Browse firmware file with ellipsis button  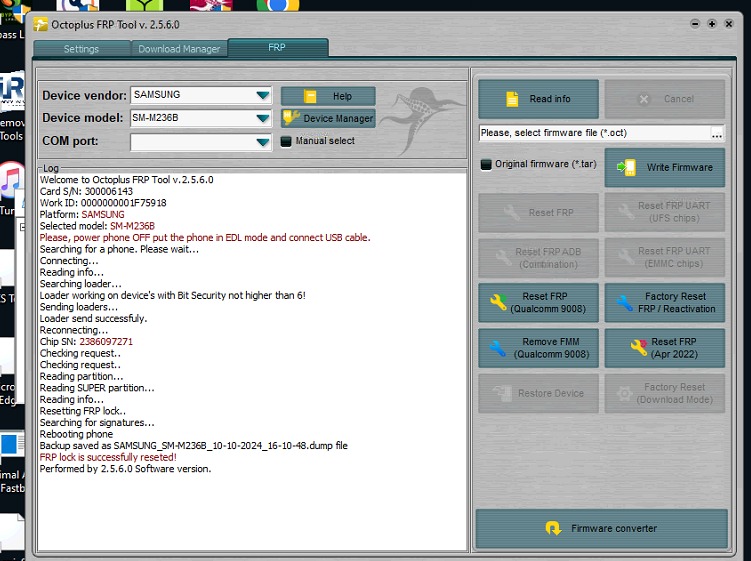(x=717, y=134)
